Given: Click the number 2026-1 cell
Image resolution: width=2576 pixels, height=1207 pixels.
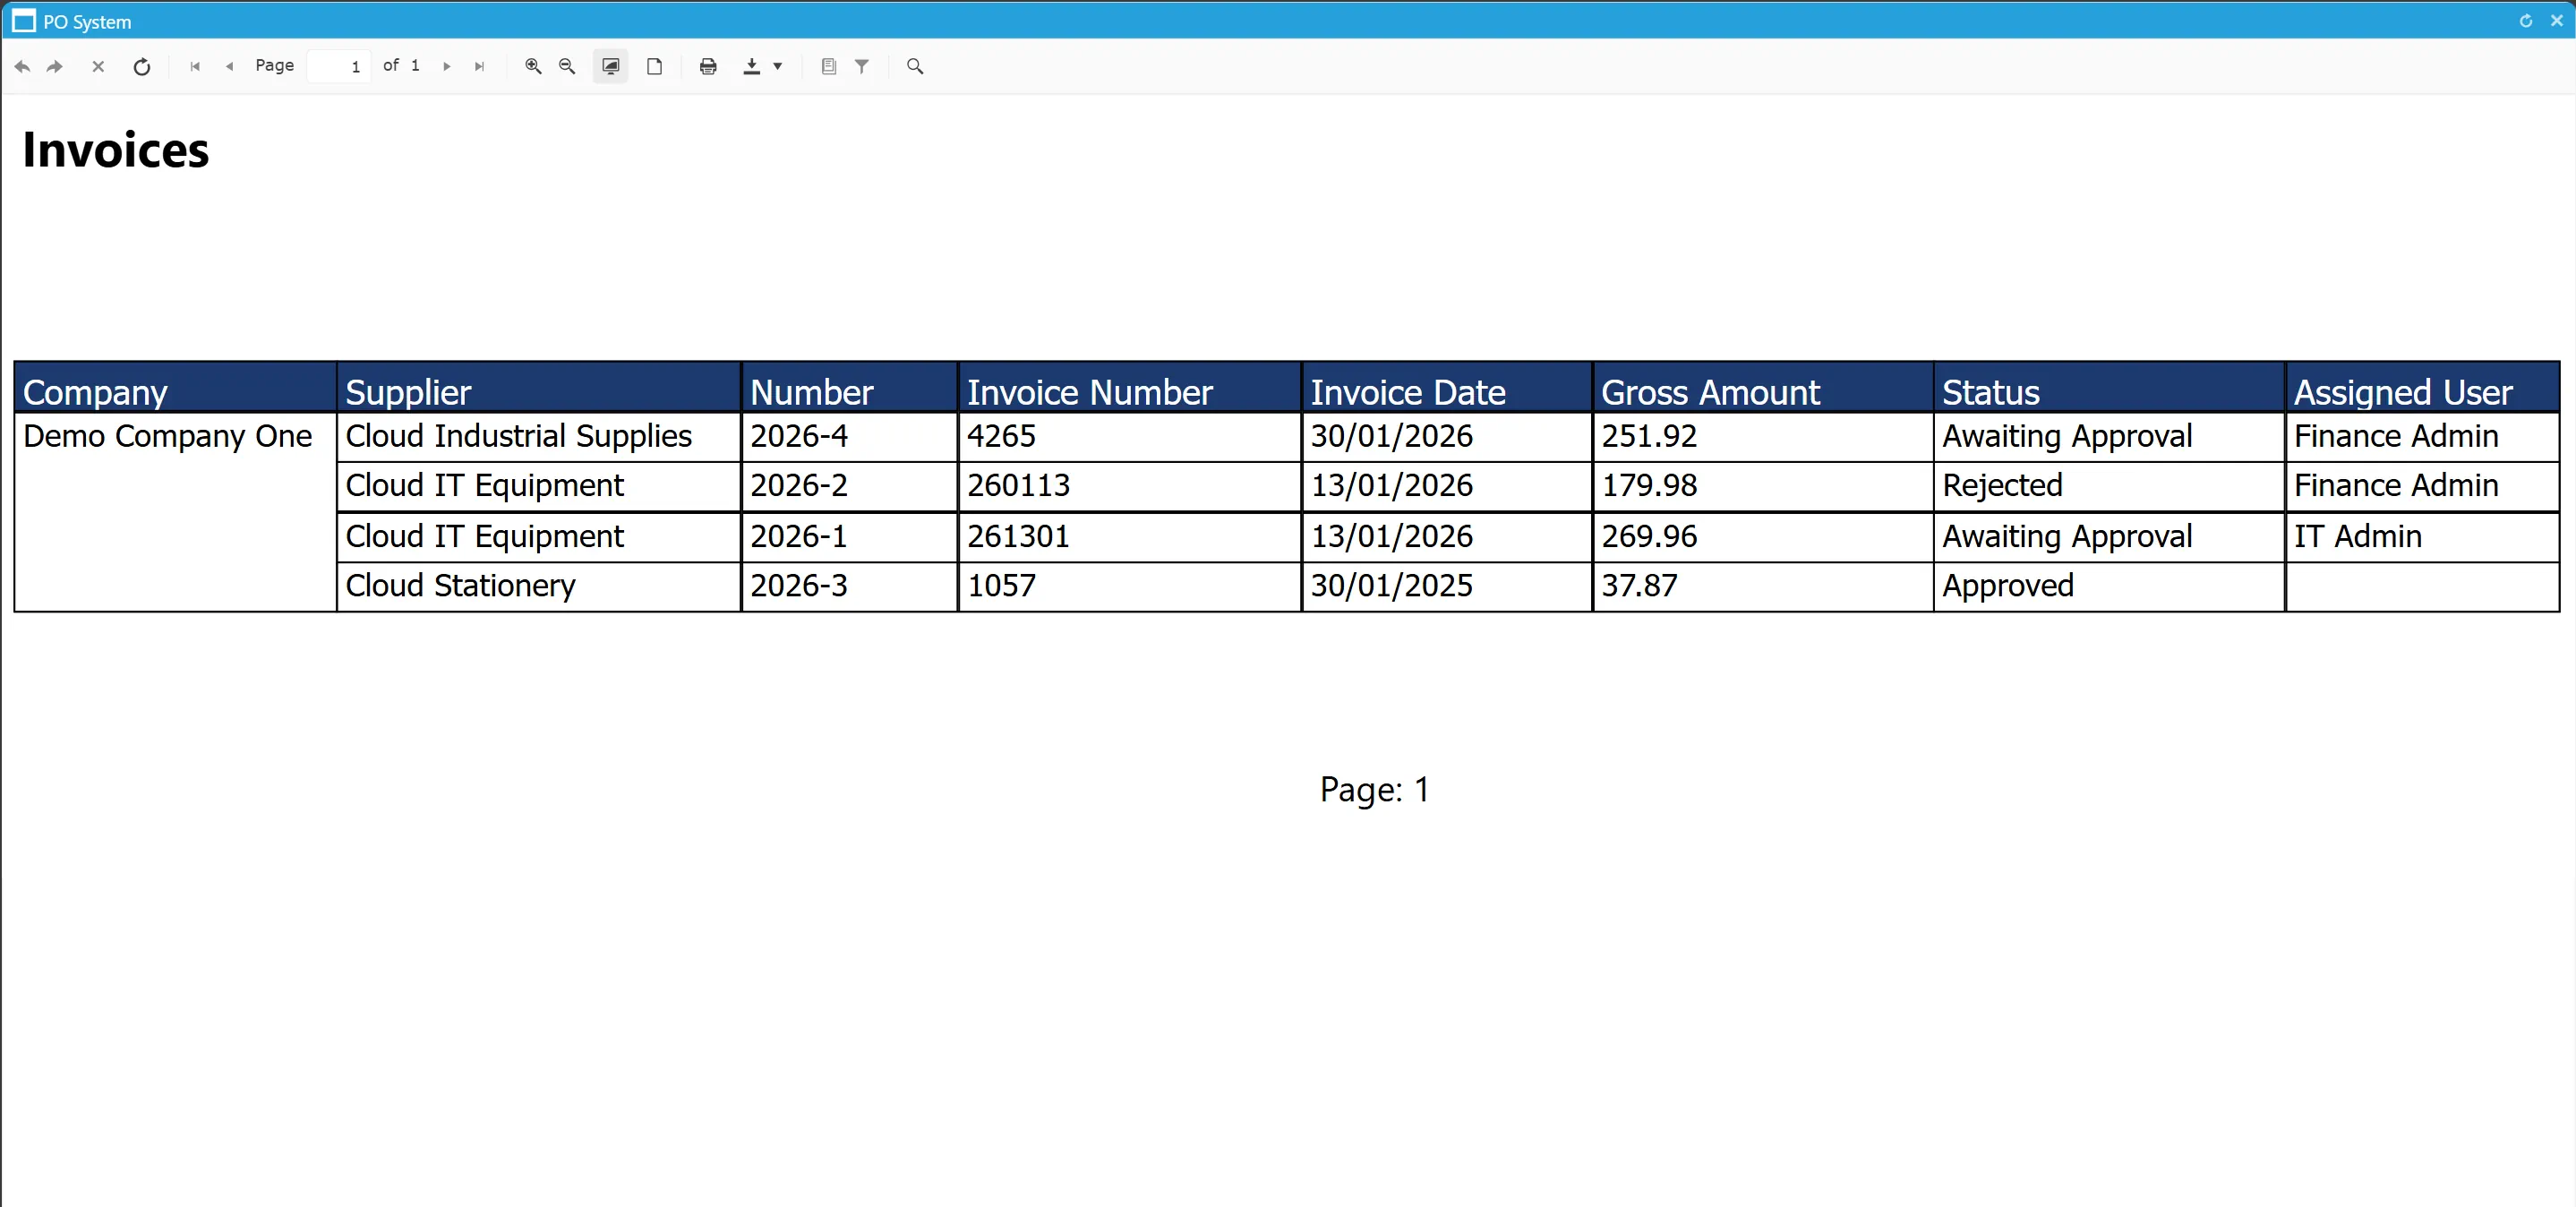Looking at the screenshot, I should click(850, 537).
